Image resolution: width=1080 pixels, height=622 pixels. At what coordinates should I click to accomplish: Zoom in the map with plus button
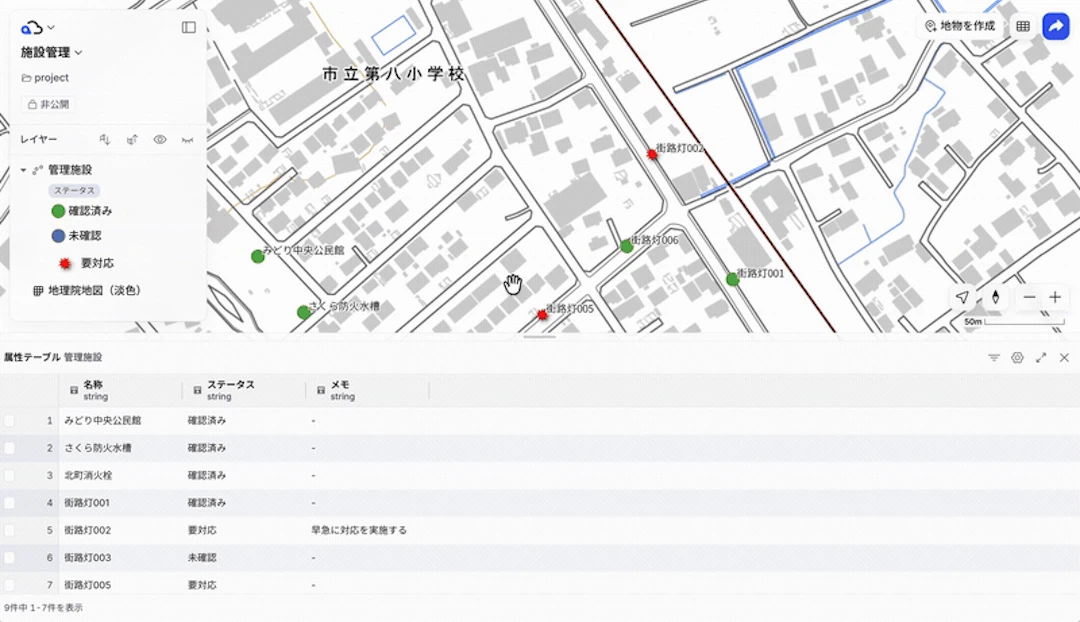(x=1055, y=298)
